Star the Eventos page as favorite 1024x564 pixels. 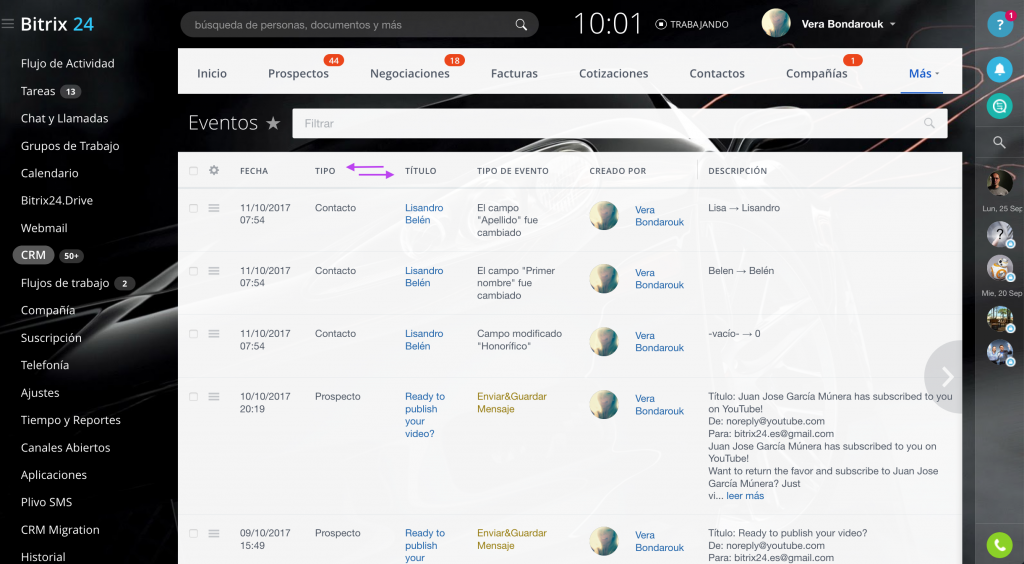tap(273, 123)
